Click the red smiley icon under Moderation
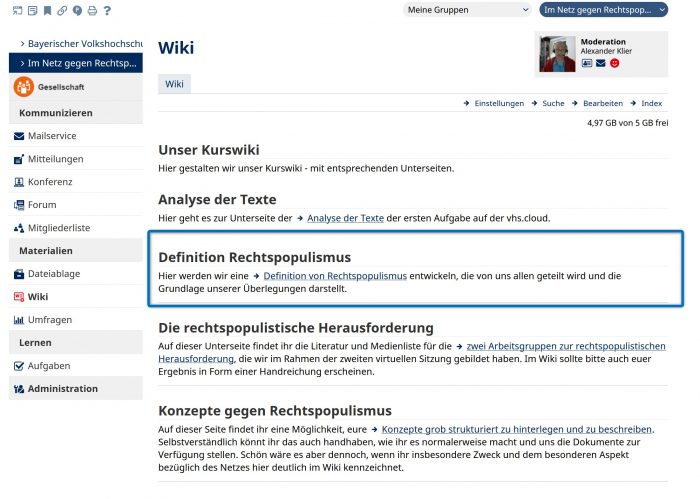Screen dimensions: 700x499 click(x=615, y=63)
